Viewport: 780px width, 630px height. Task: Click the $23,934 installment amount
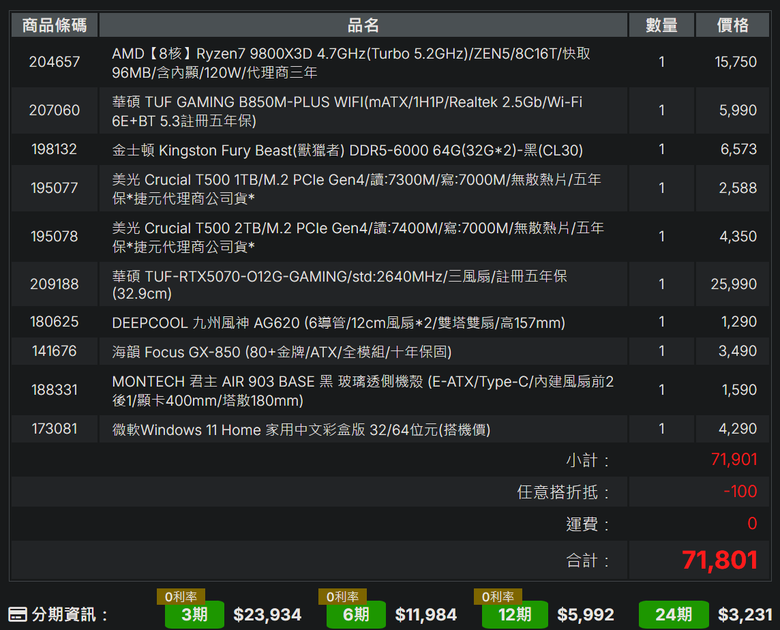[267, 615]
